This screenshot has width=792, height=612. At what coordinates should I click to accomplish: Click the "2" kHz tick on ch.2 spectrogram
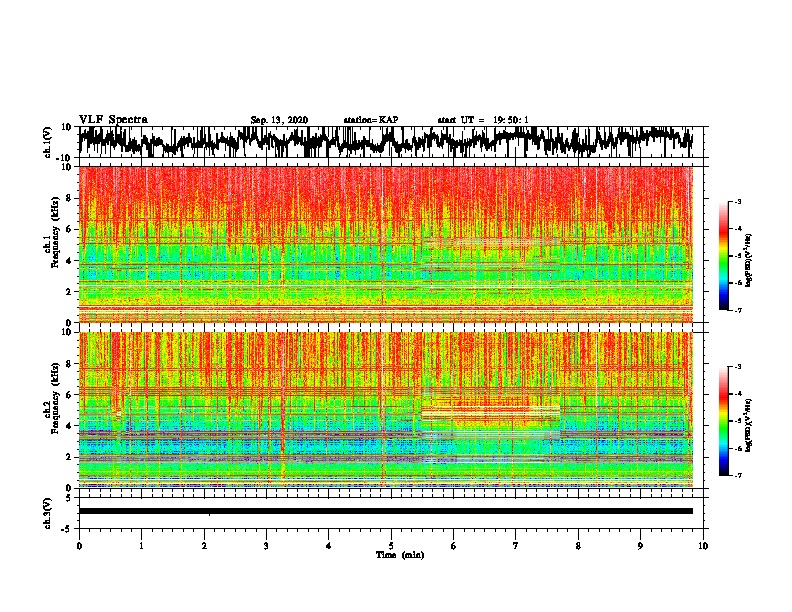pyautogui.click(x=69, y=457)
